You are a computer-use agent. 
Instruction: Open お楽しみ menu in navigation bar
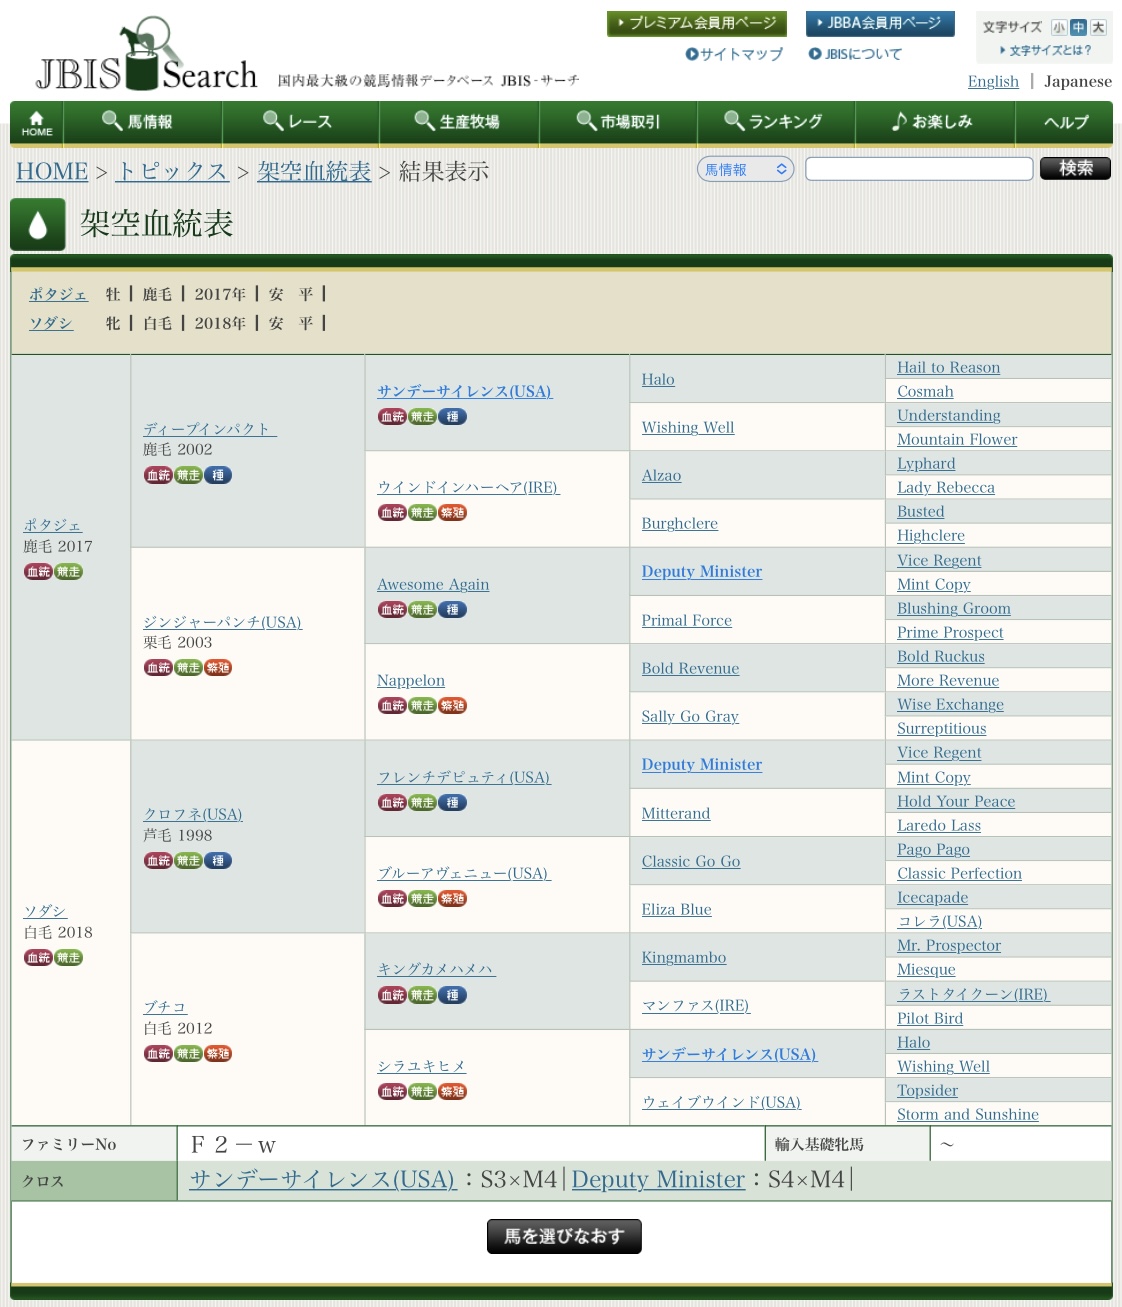(x=935, y=122)
